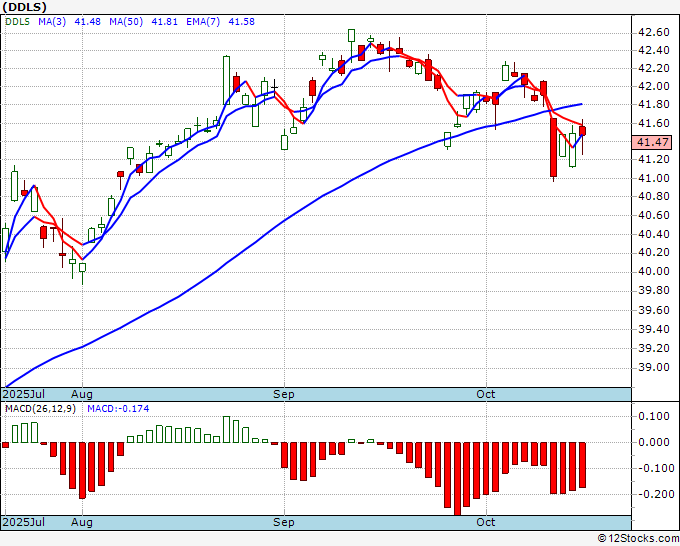The height and width of the screenshot is (546, 680).
Task: Click the 40.60 price axis label
Action: (654, 216)
